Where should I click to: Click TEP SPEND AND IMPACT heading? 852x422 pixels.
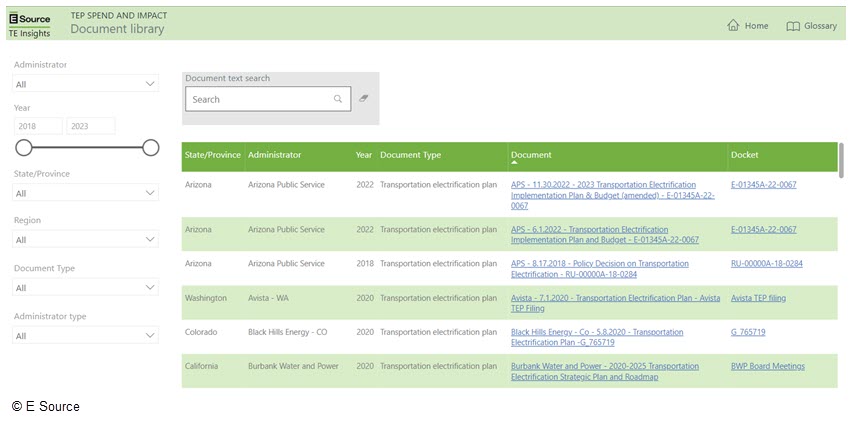(119, 15)
